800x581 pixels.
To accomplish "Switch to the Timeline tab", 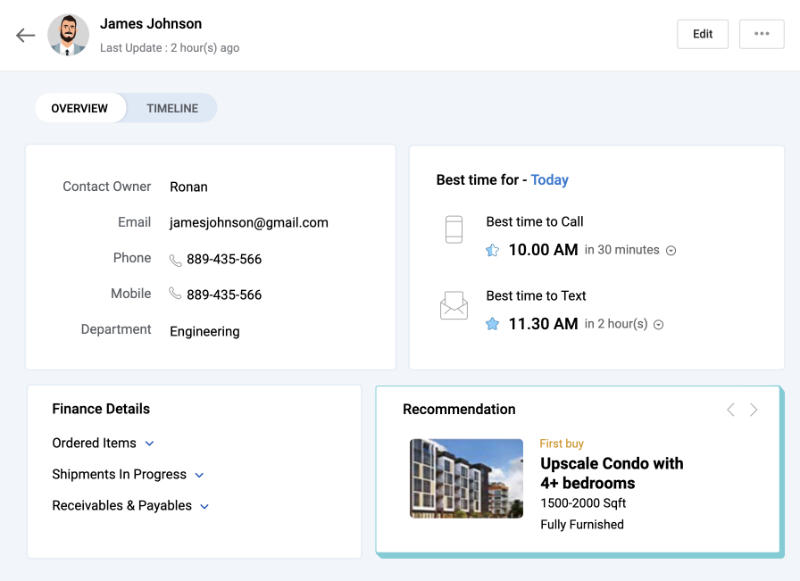I will pos(172,108).
